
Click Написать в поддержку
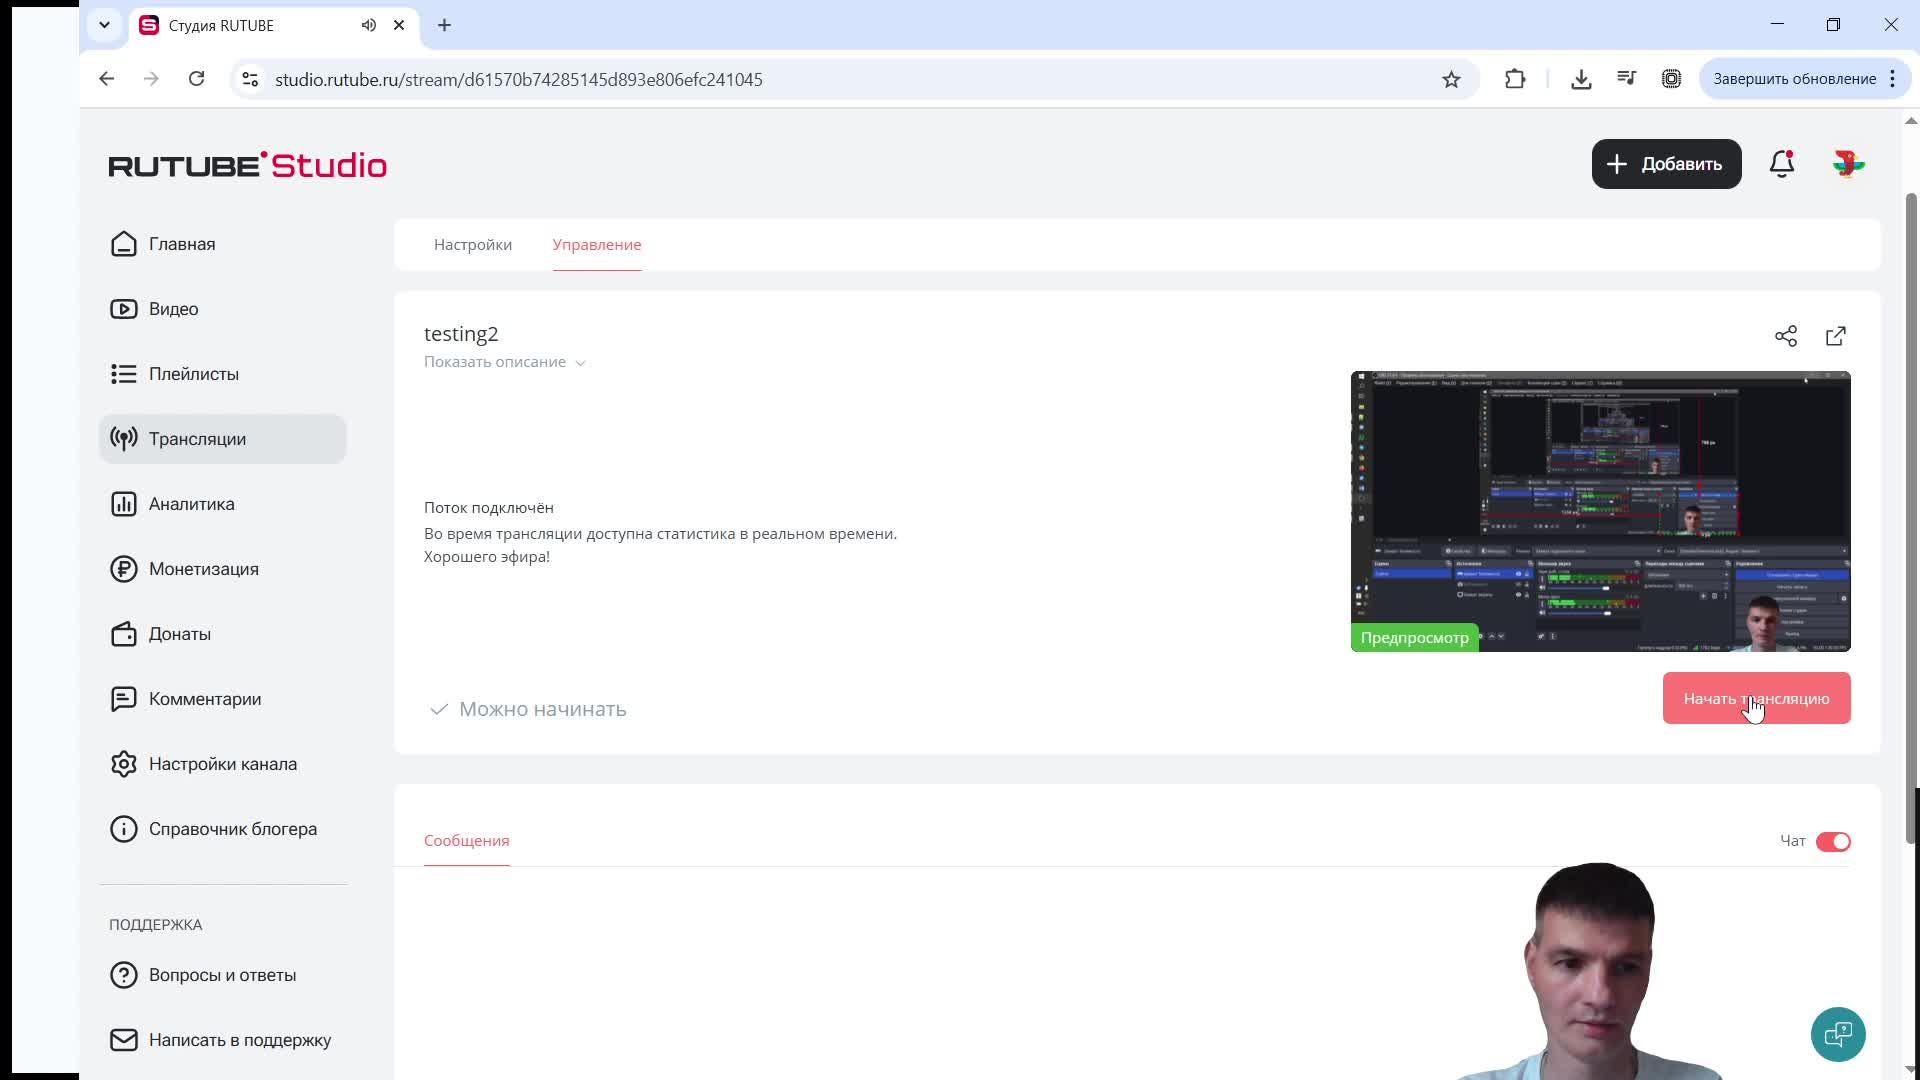(x=222, y=1040)
